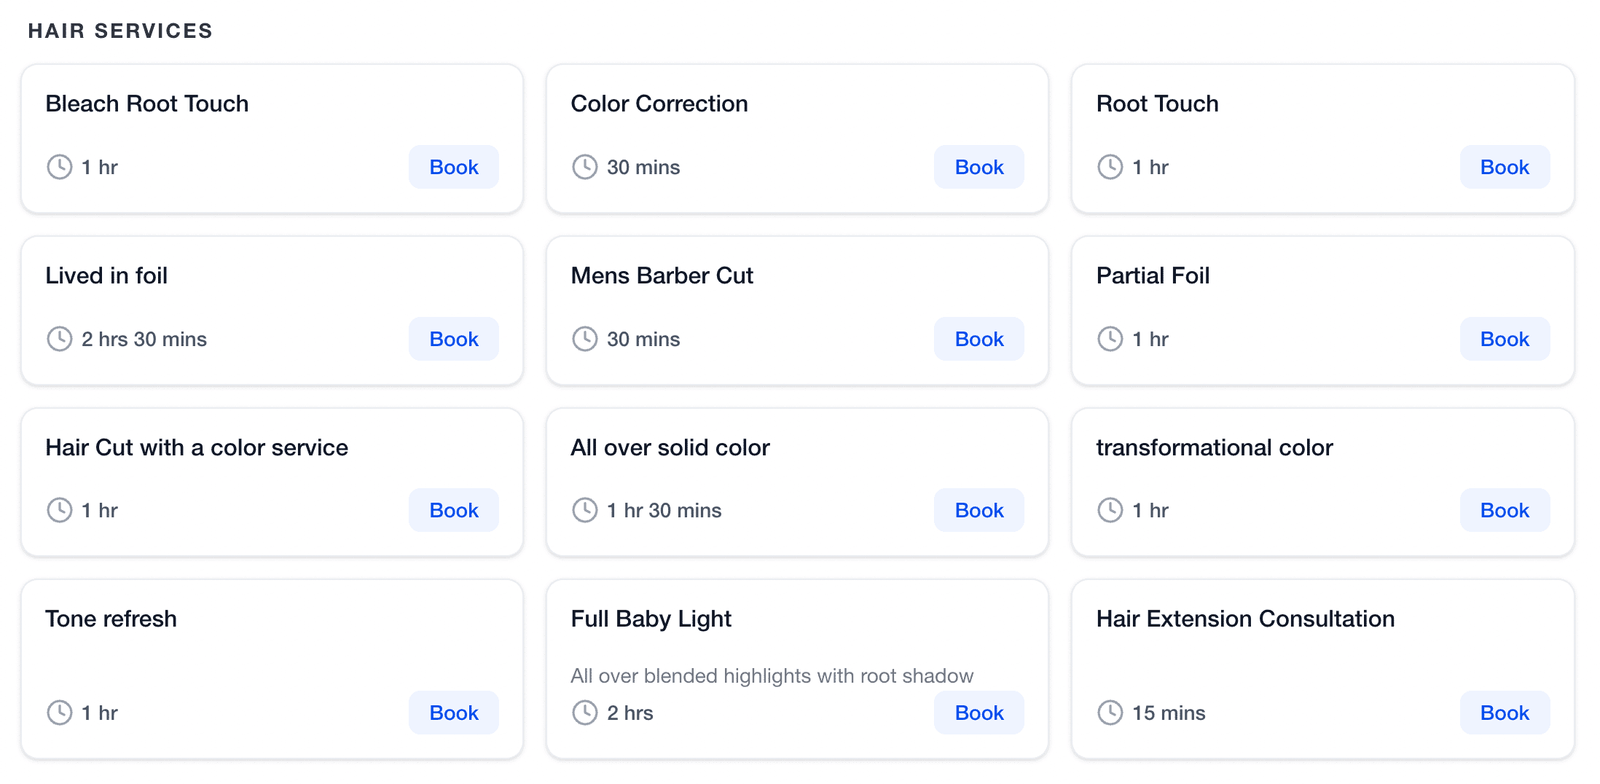Book the Root Touch service
Image resolution: width=1600 pixels, height=784 pixels.
click(1505, 167)
